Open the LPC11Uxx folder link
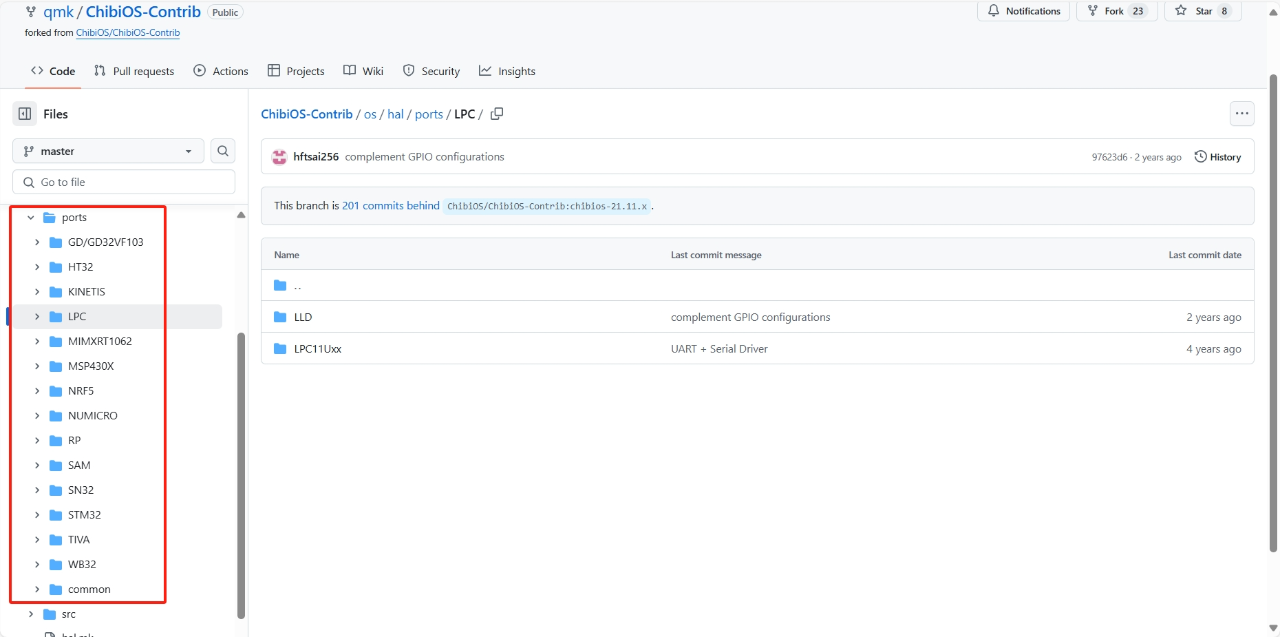 click(317, 349)
